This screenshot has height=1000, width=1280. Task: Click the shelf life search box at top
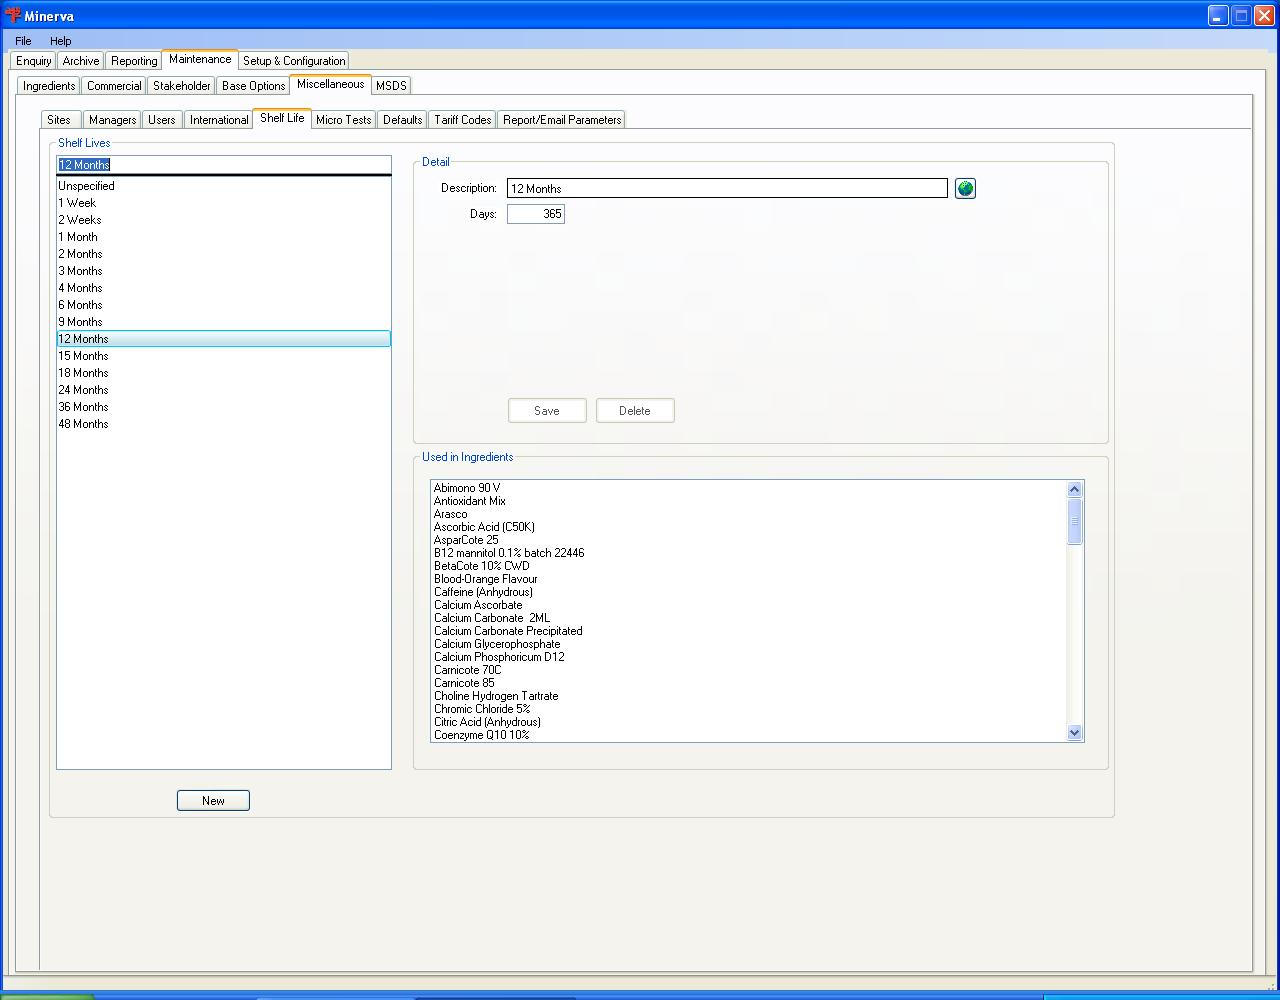point(224,165)
